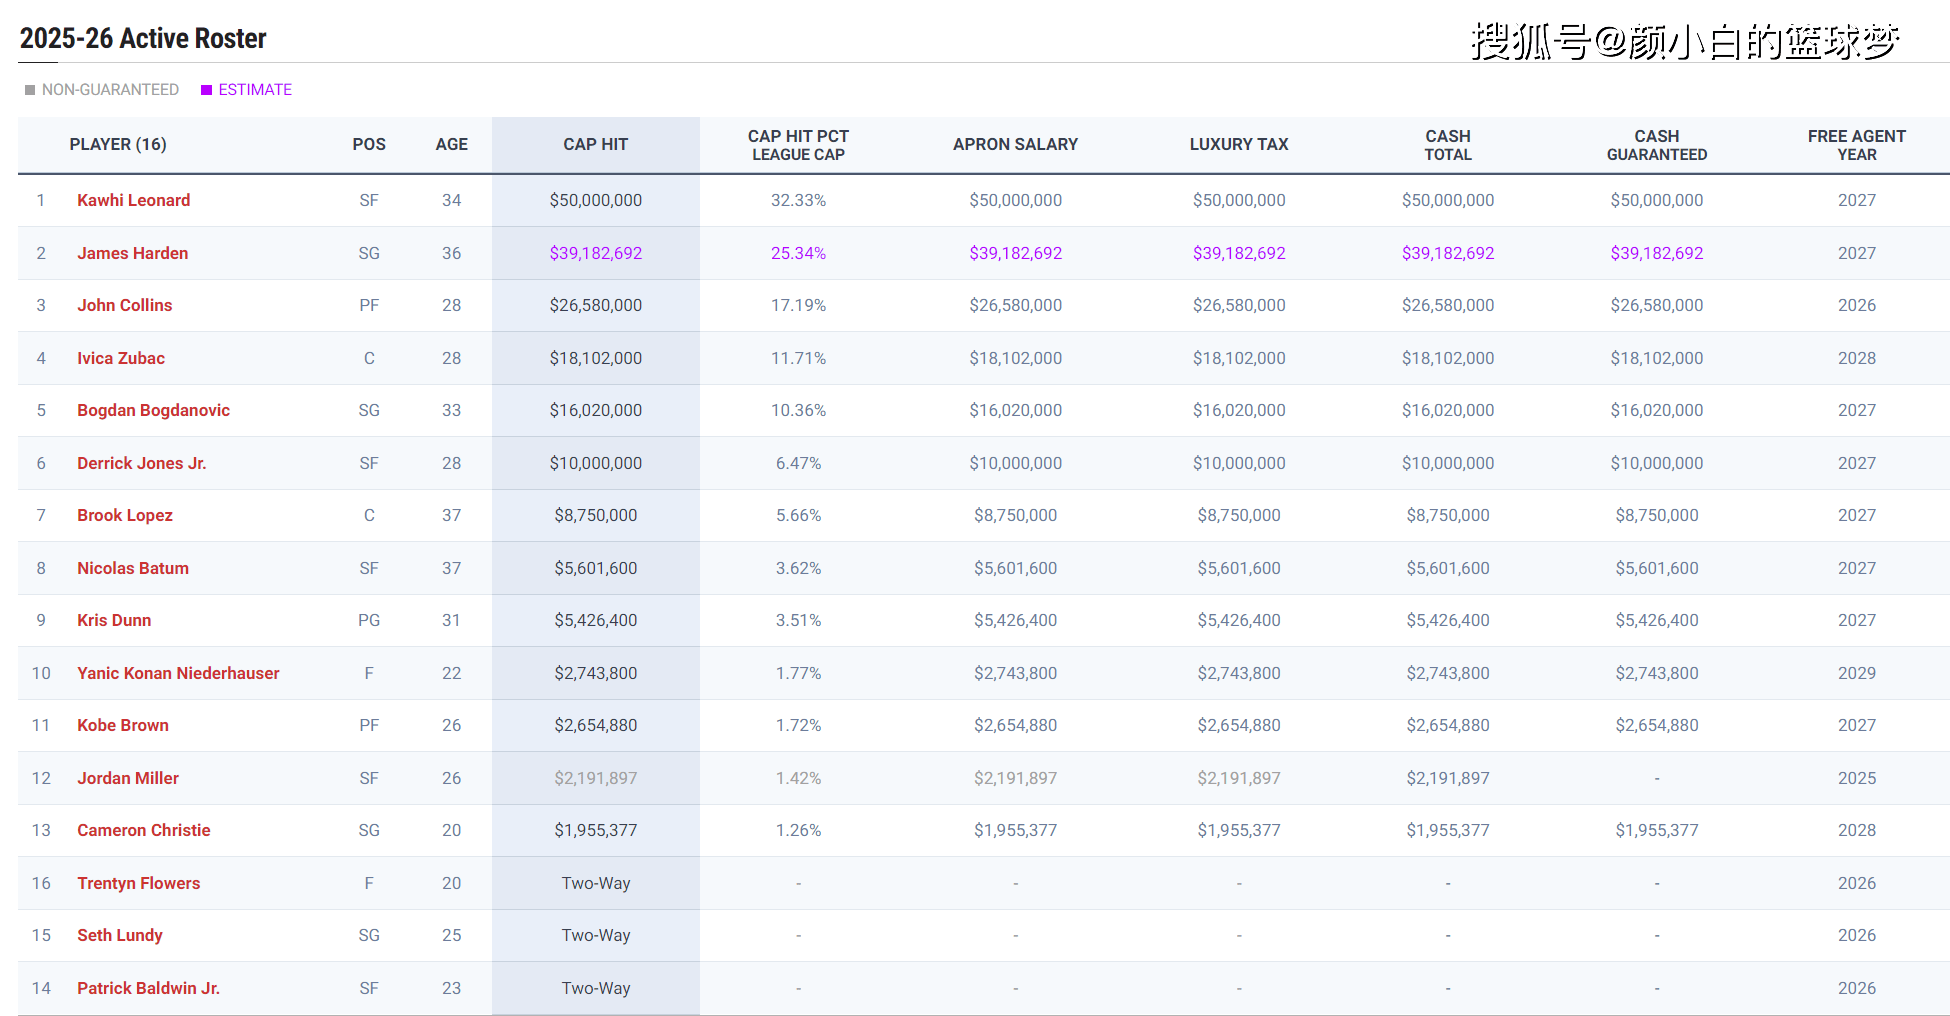This screenshot has height=1016, width=1950.
Task: Open John Collins player profile
Action: click(124, 305)
